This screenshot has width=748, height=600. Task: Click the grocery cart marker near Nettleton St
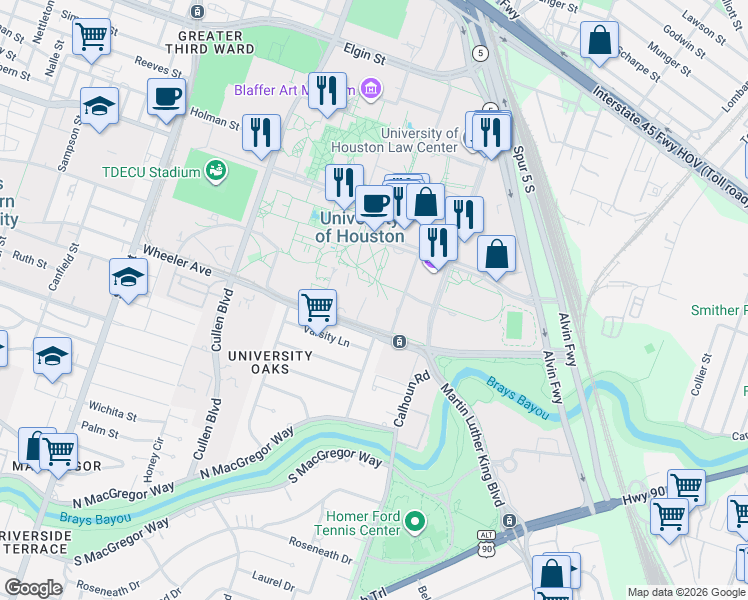[92, 37]
